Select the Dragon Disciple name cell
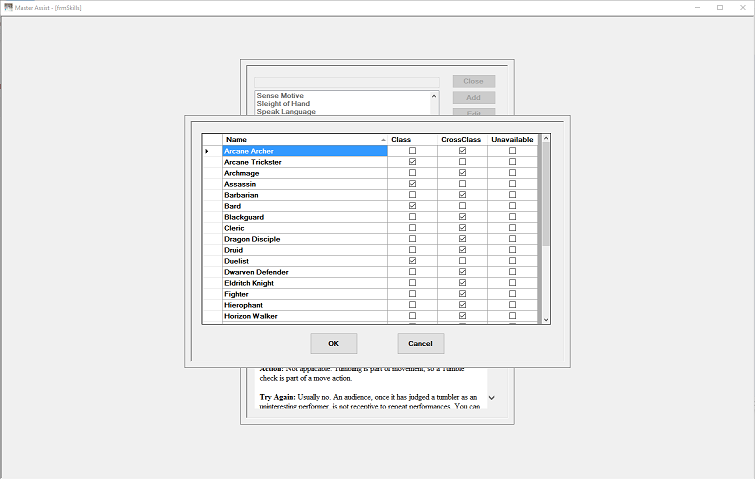 coord(305,239)
